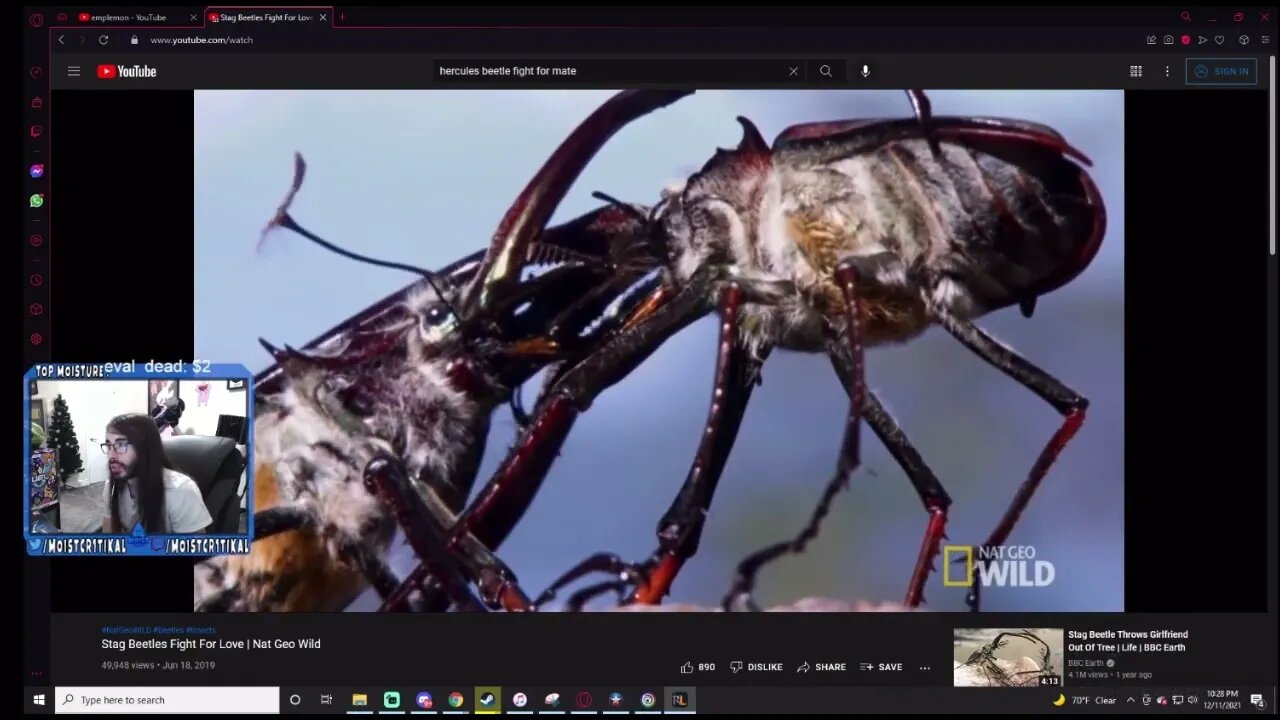Open Messenger in the Opera sidebar
1280x720 pixels.
[x=37, y=171]
